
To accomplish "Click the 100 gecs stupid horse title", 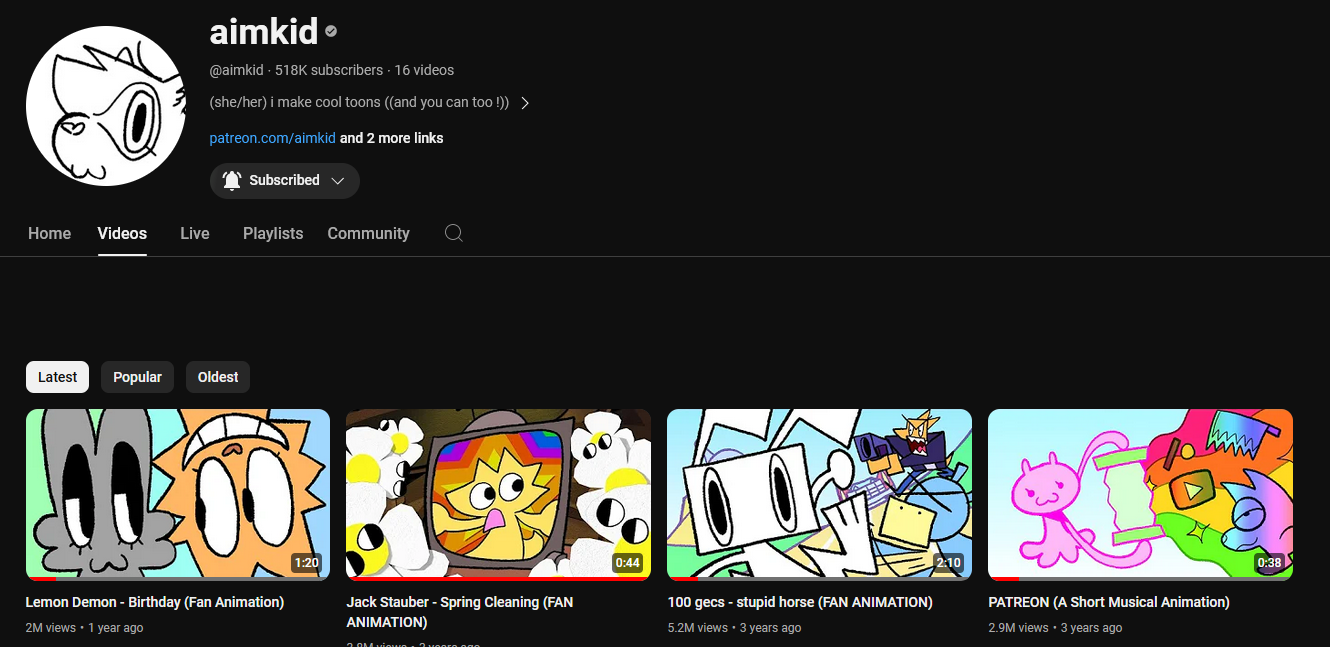I will 799,602.
